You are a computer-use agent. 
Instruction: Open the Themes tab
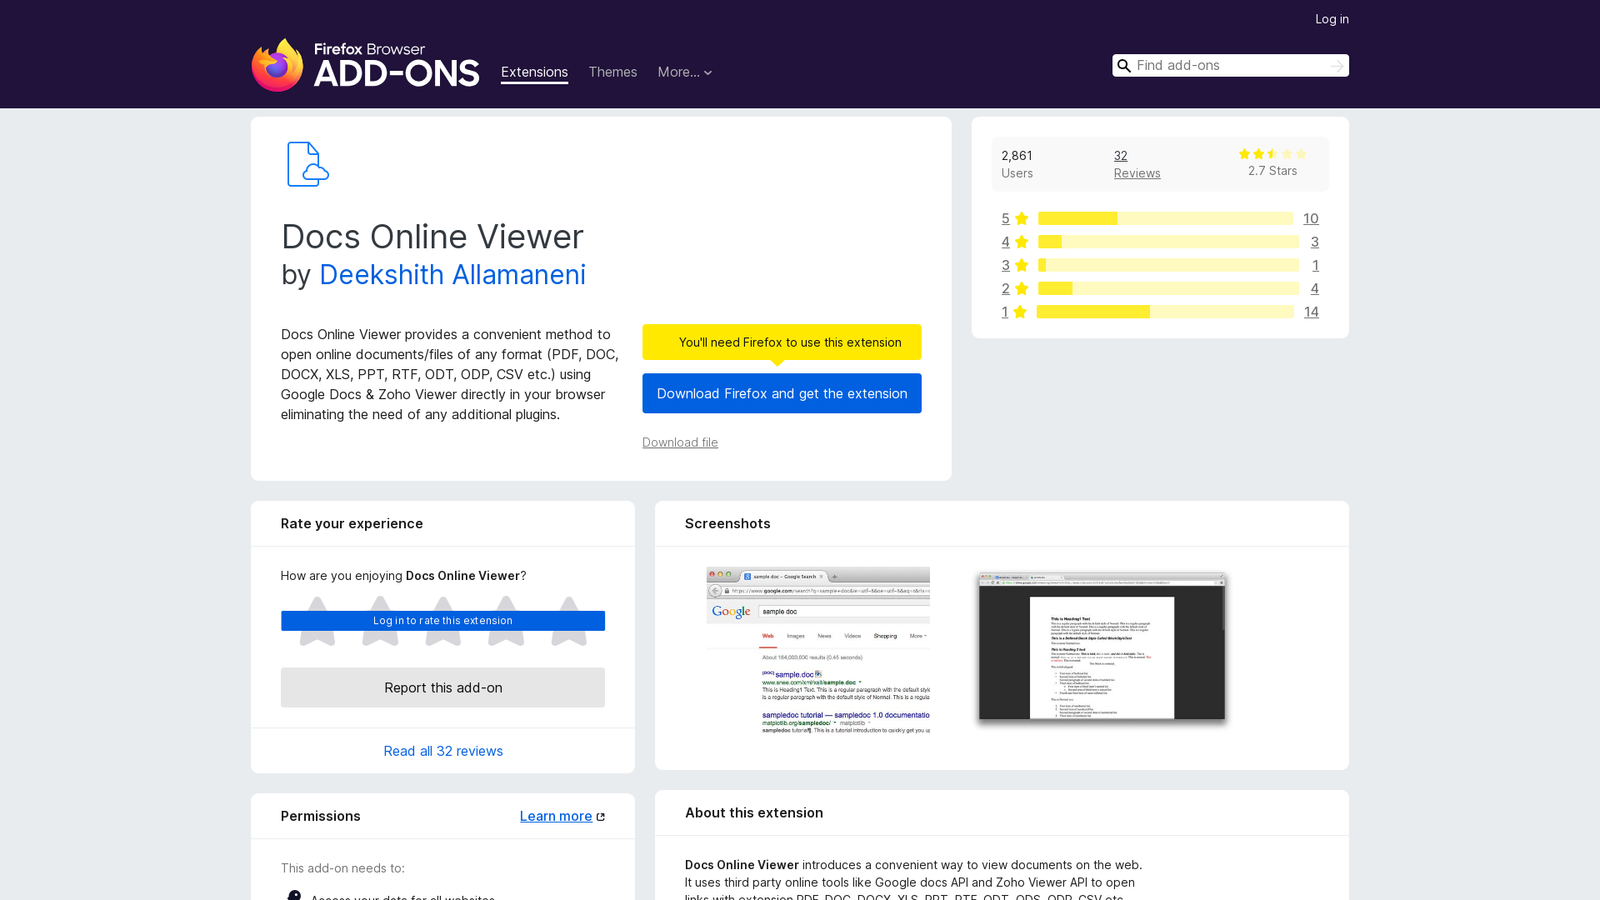[x=612, y=72]
